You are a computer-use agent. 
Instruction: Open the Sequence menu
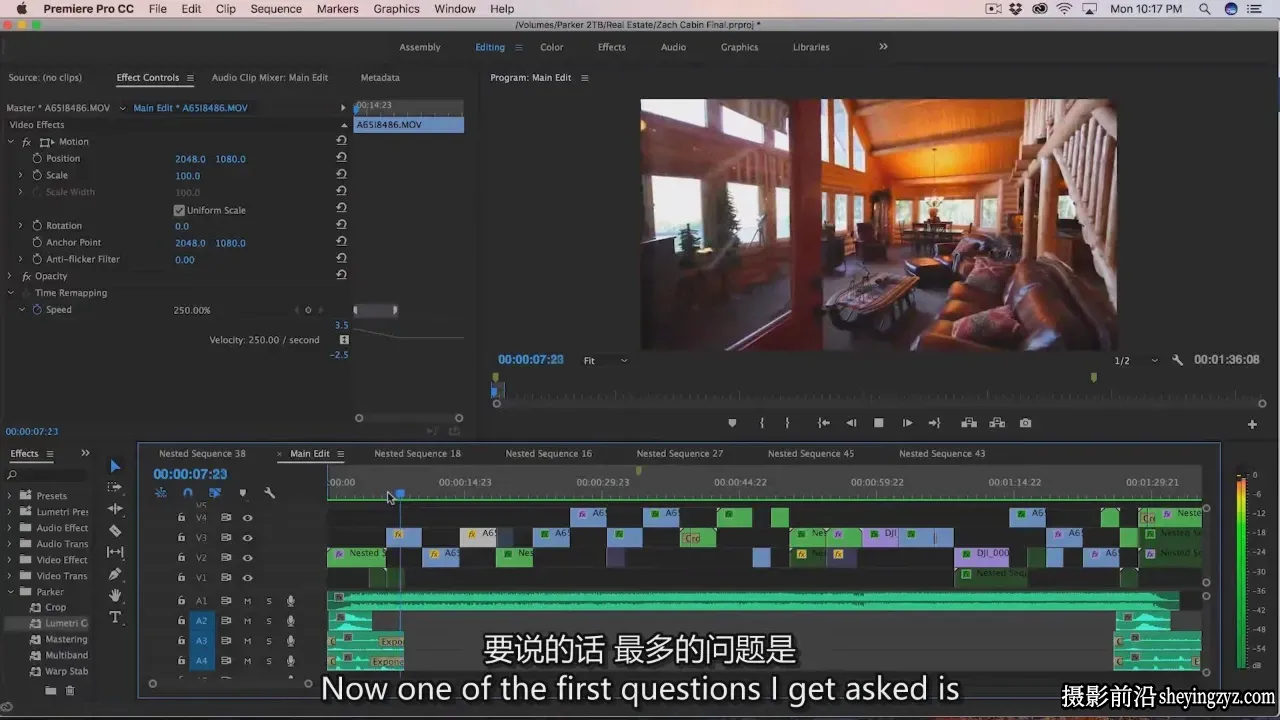(276, 9)
